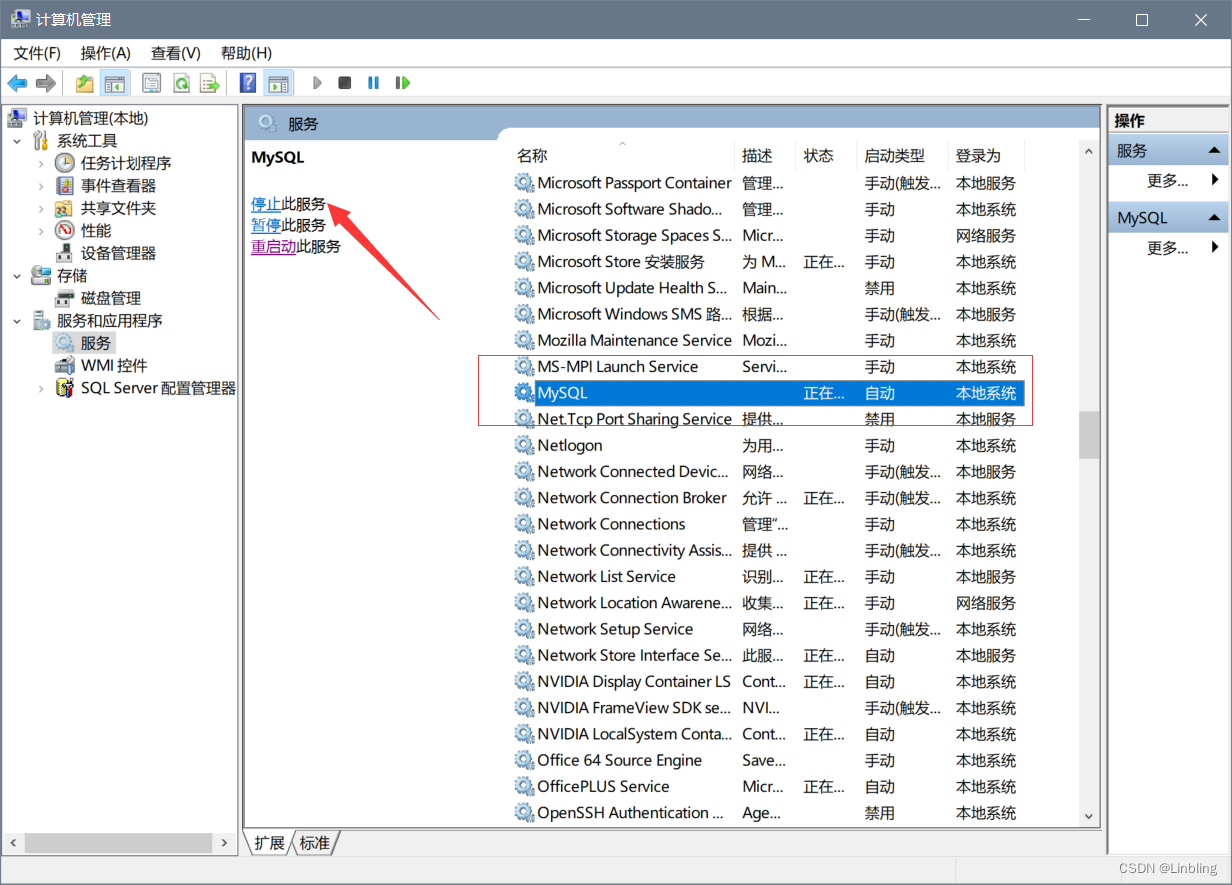Click the Restart Service toolbar icon
The width and height of the screenshot is (1232, 885).
402,83
